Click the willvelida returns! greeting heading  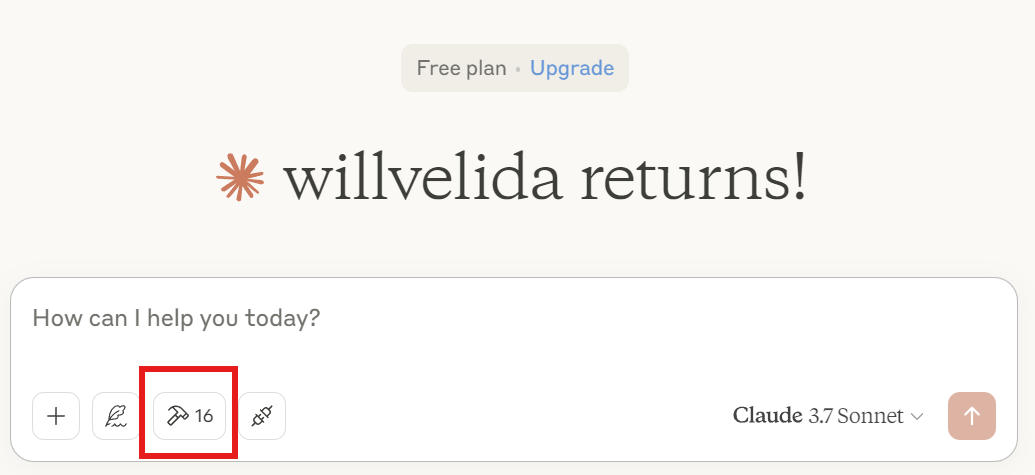pos(545,178)
